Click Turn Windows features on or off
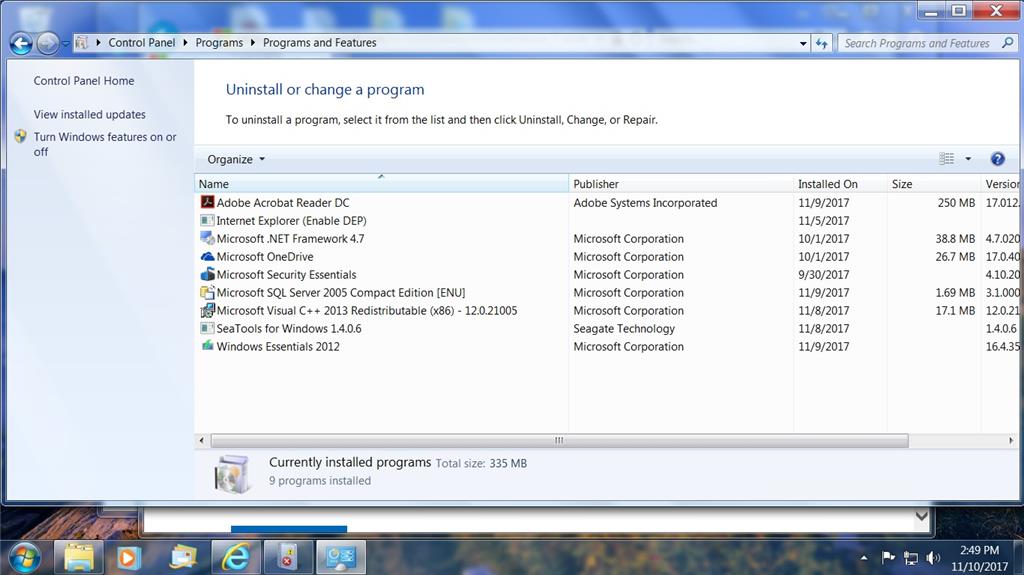The image size is (1024, 575). (105, 144)
